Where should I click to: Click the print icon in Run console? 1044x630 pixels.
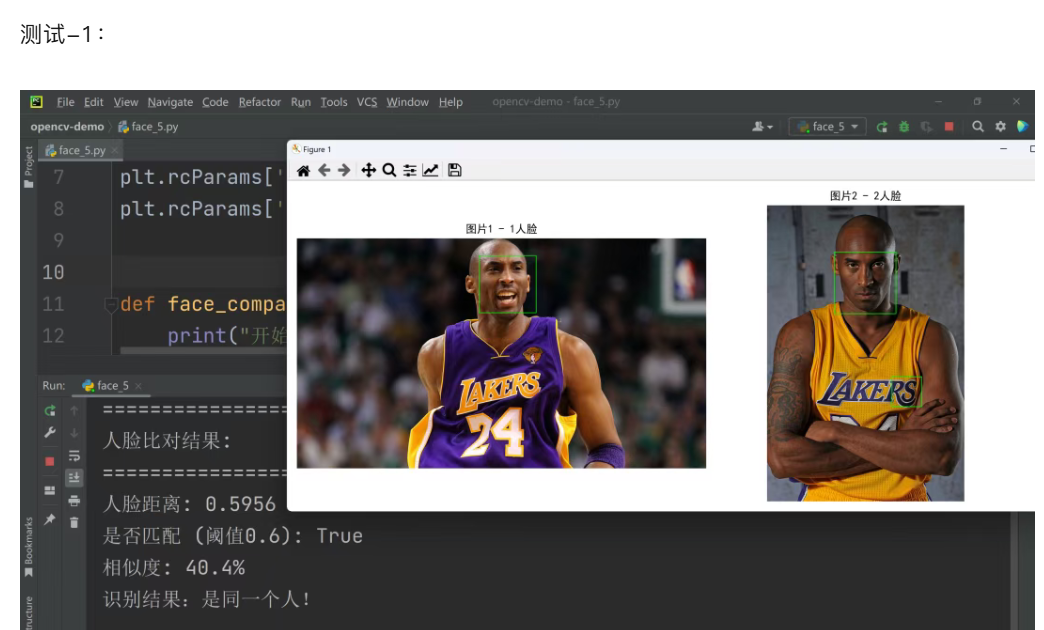point(74,500)
